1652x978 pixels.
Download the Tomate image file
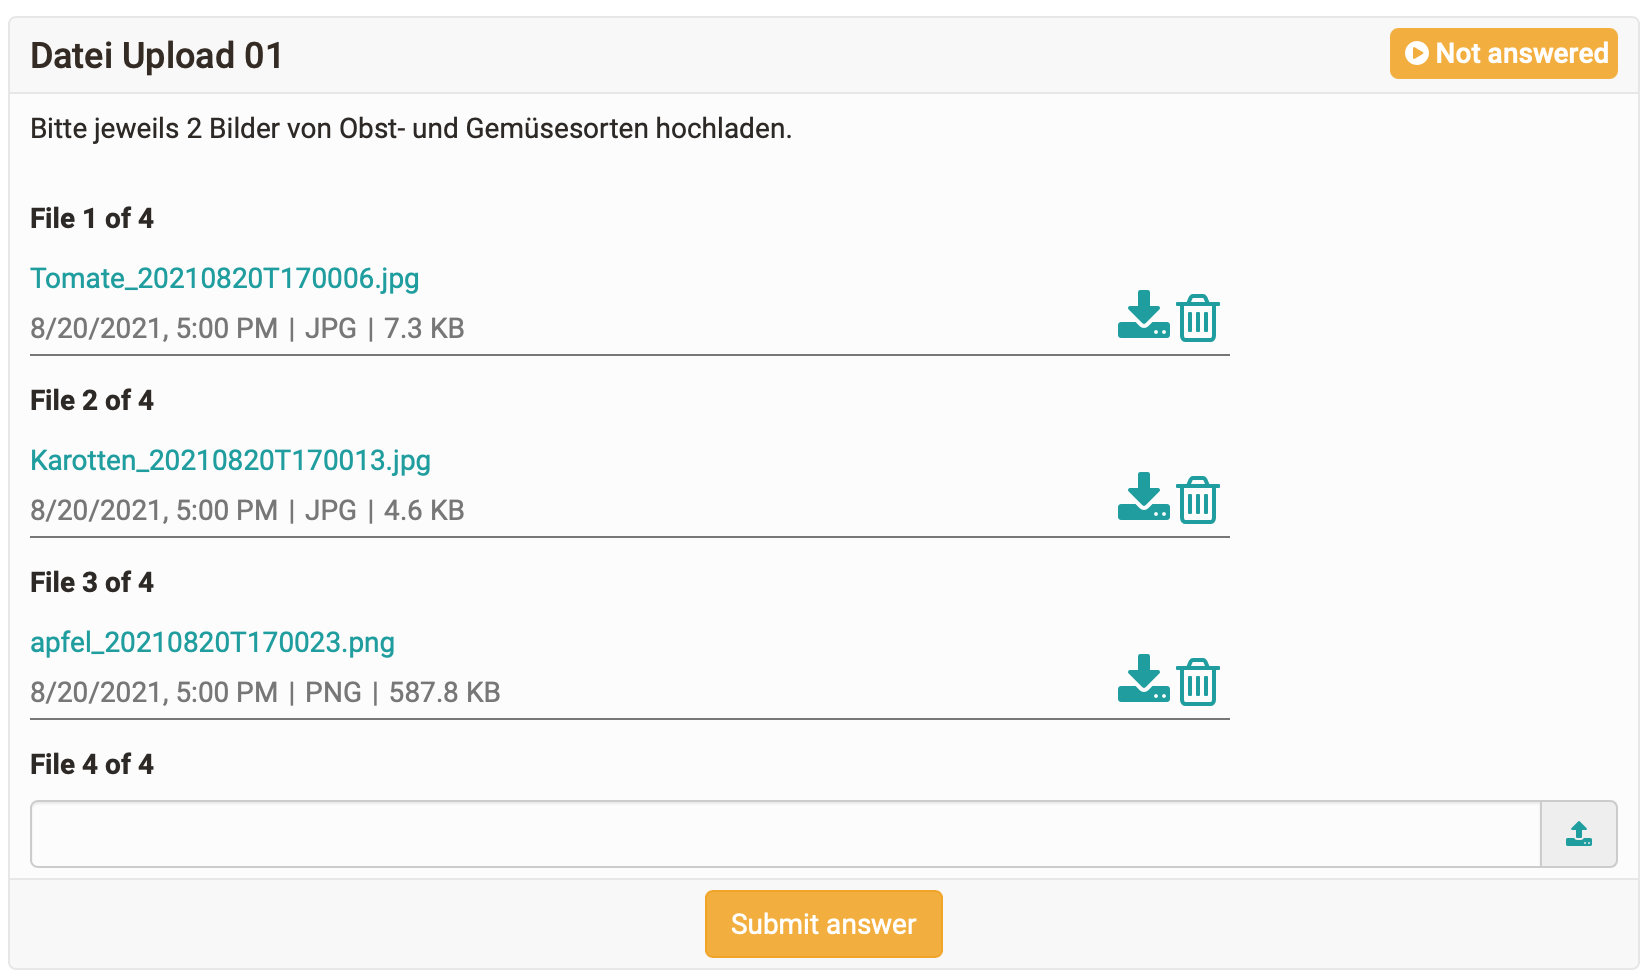point(1143,316)
